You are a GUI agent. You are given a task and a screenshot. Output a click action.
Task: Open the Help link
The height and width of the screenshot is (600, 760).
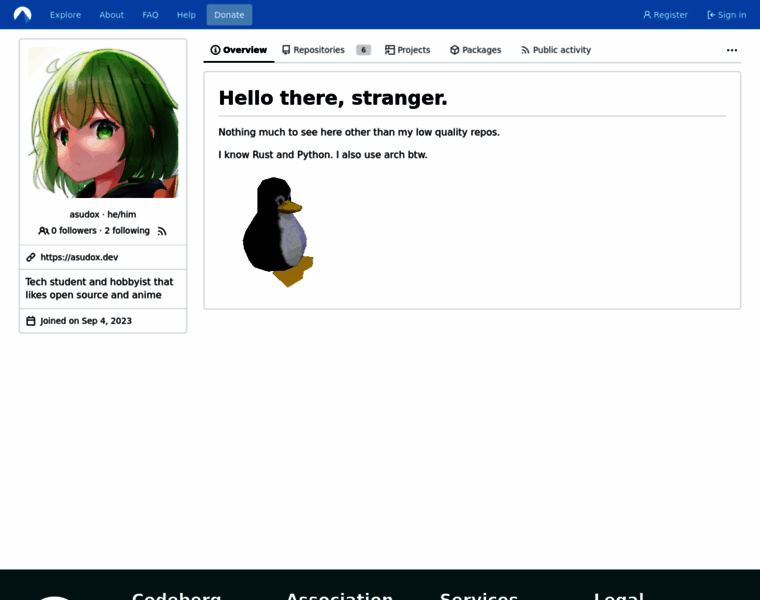(186, 15)
